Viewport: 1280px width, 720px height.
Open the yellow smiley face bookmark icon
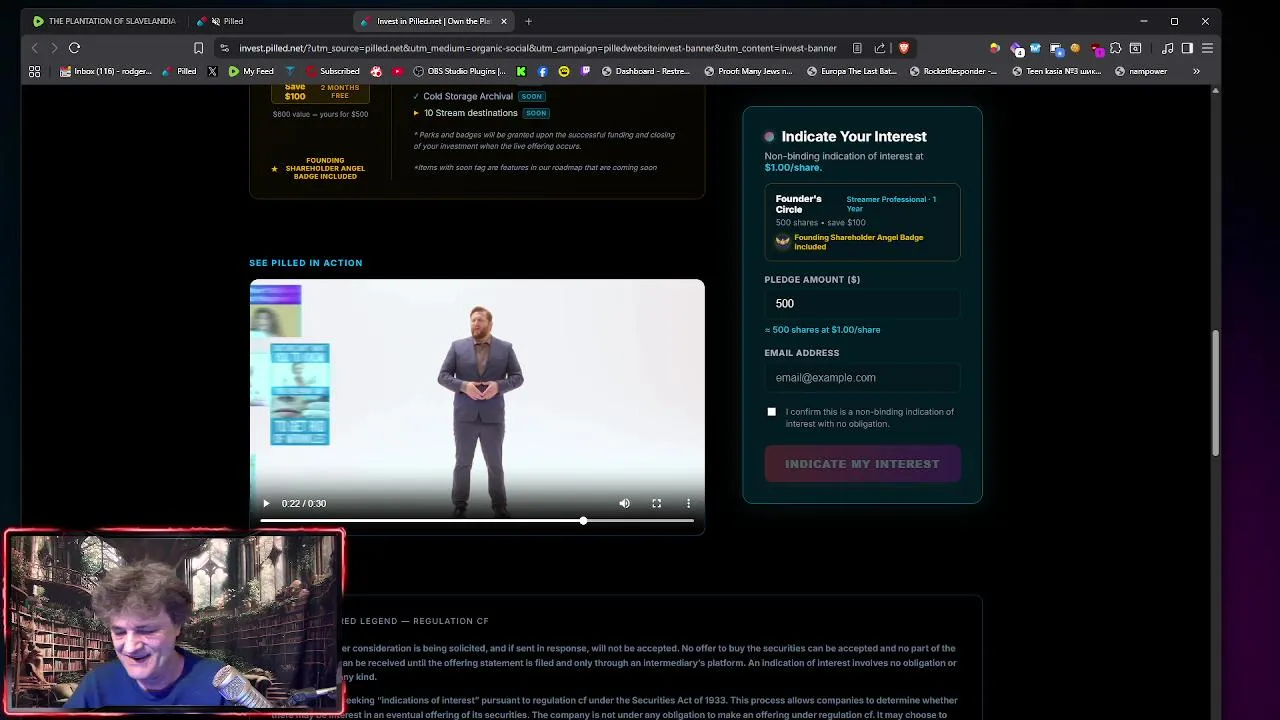coord(564,71)
